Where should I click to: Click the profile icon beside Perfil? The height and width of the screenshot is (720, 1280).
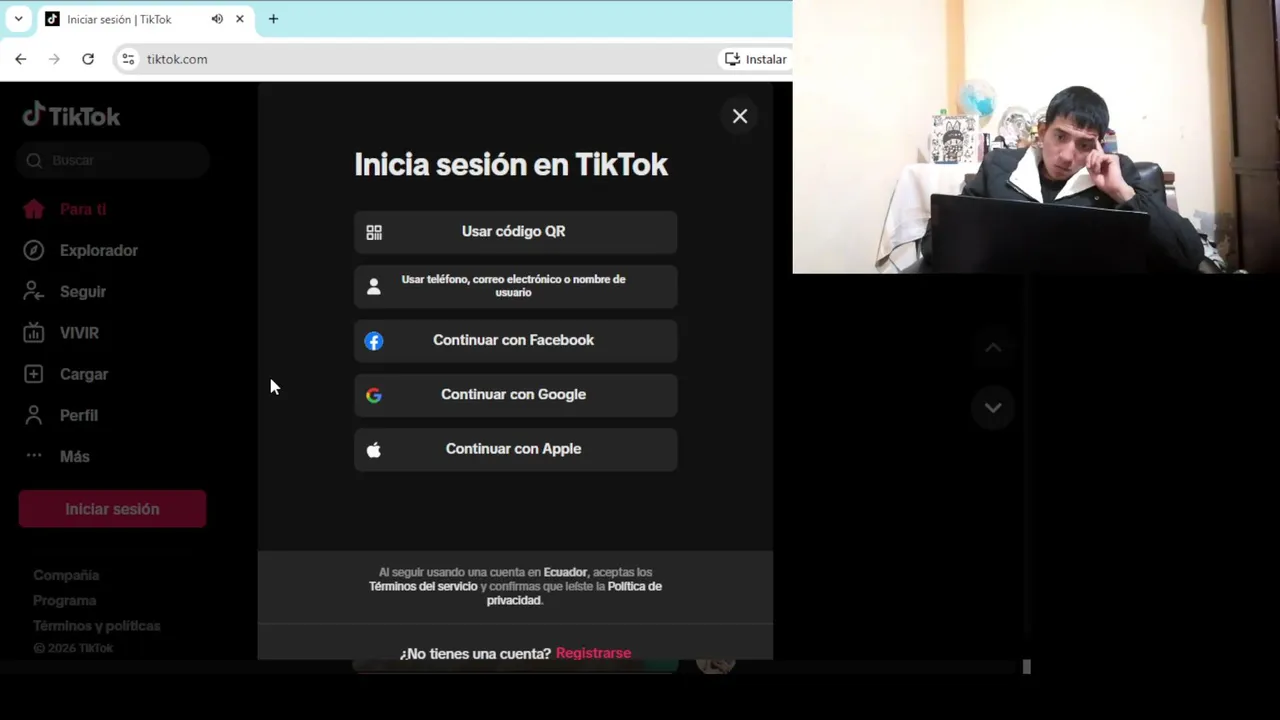pos(34,415)
